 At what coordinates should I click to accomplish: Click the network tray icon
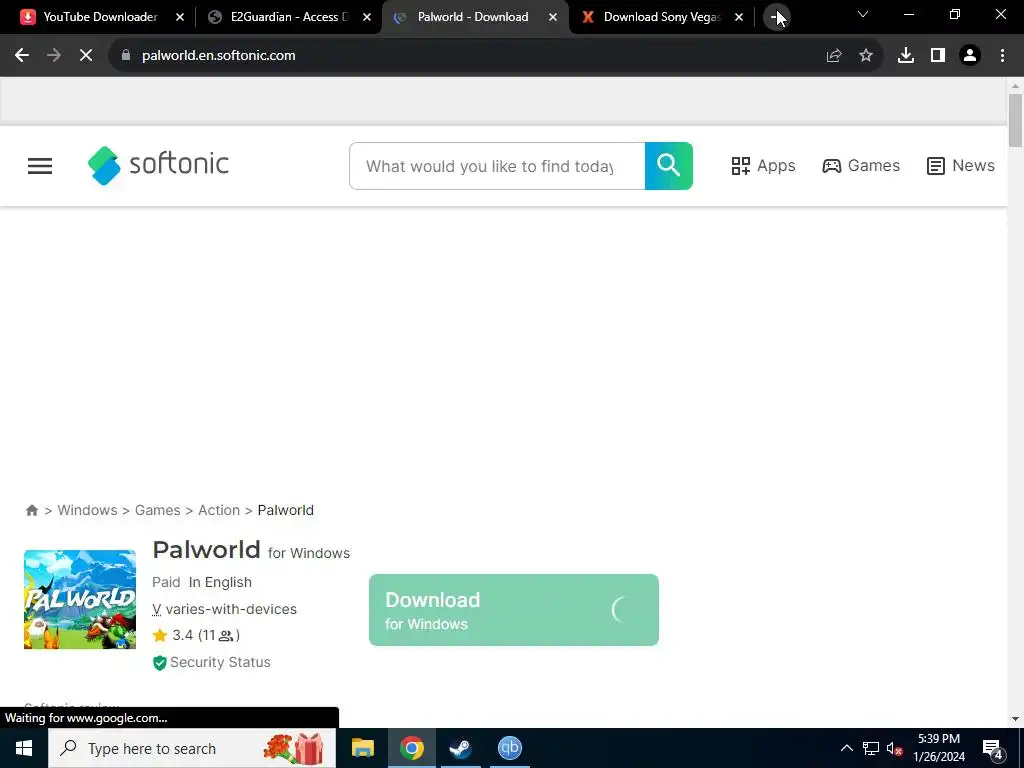(x=871, y=748)
